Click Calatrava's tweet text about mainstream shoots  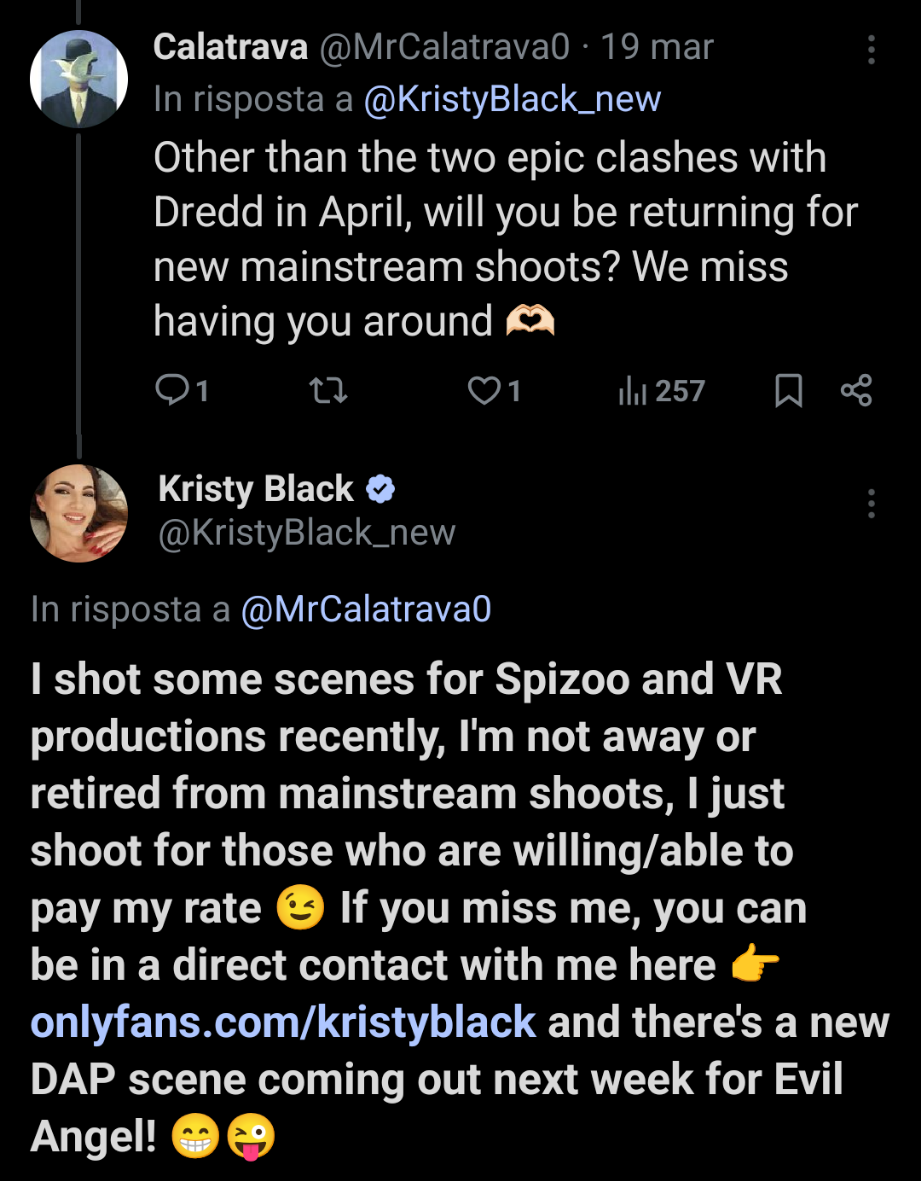[x=490, y=240]
